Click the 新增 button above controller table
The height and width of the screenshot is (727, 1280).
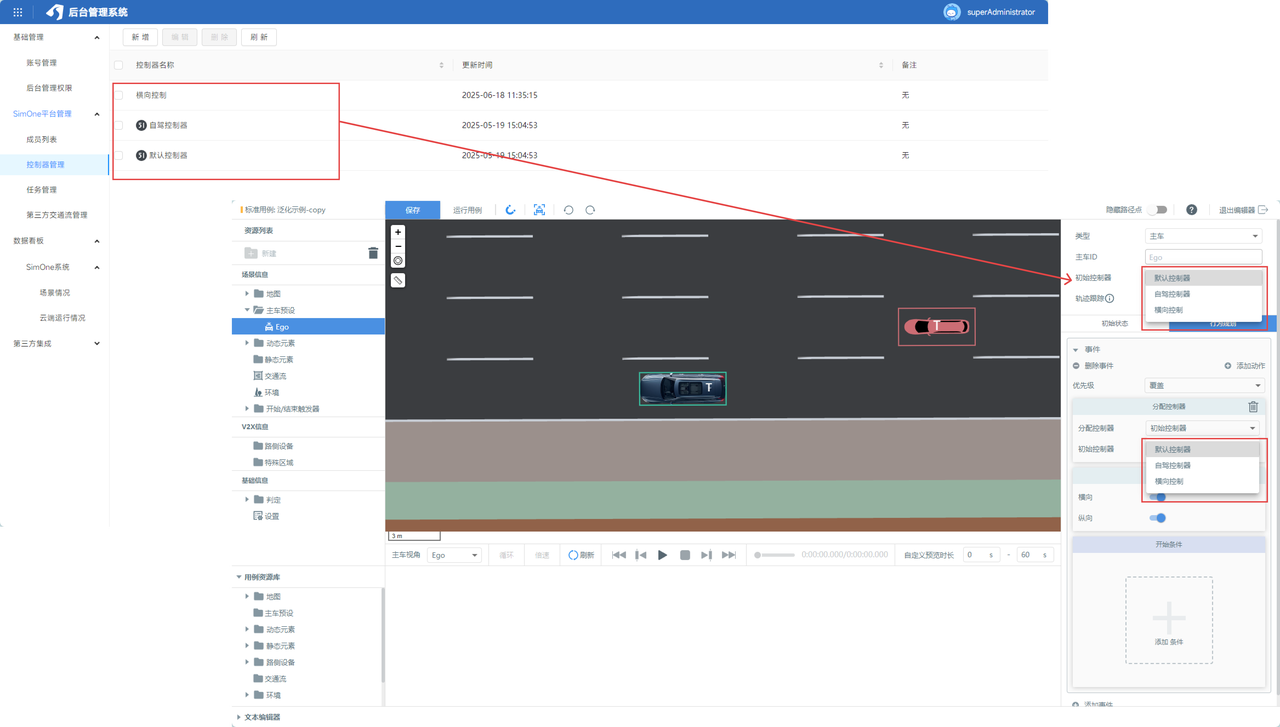[x=139, y=37]
